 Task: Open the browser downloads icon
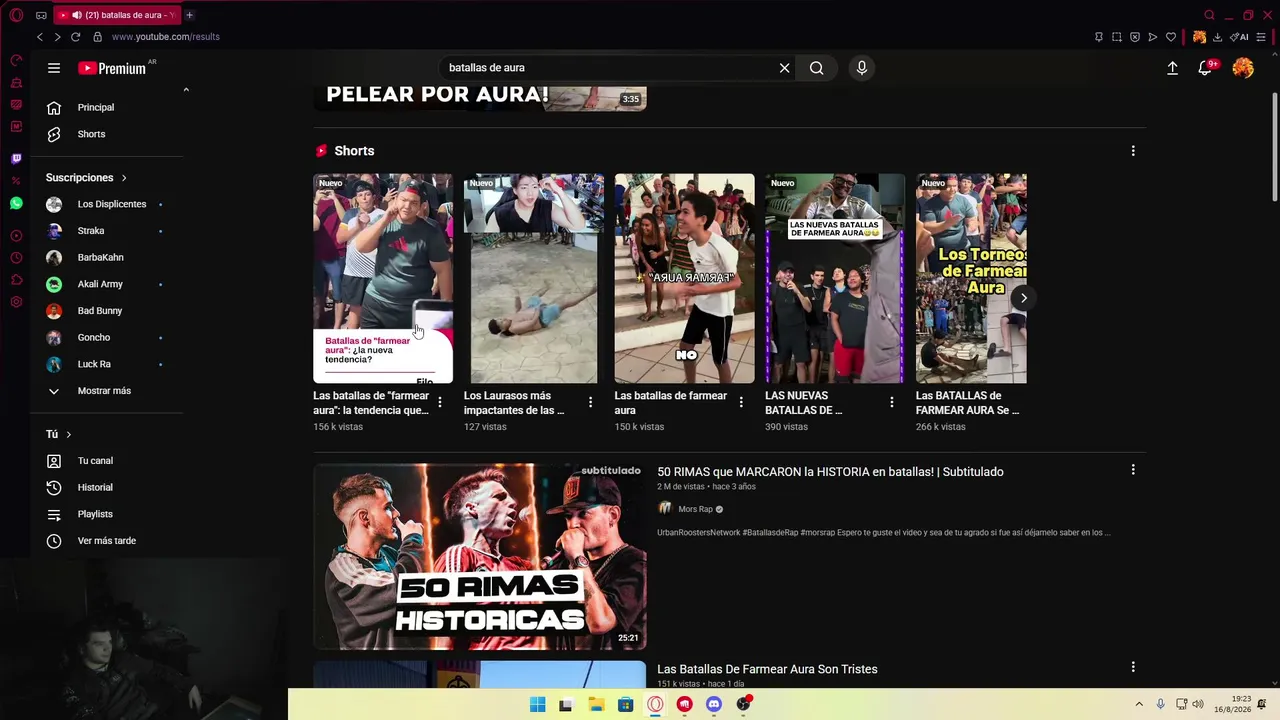tap(1217, 37)
